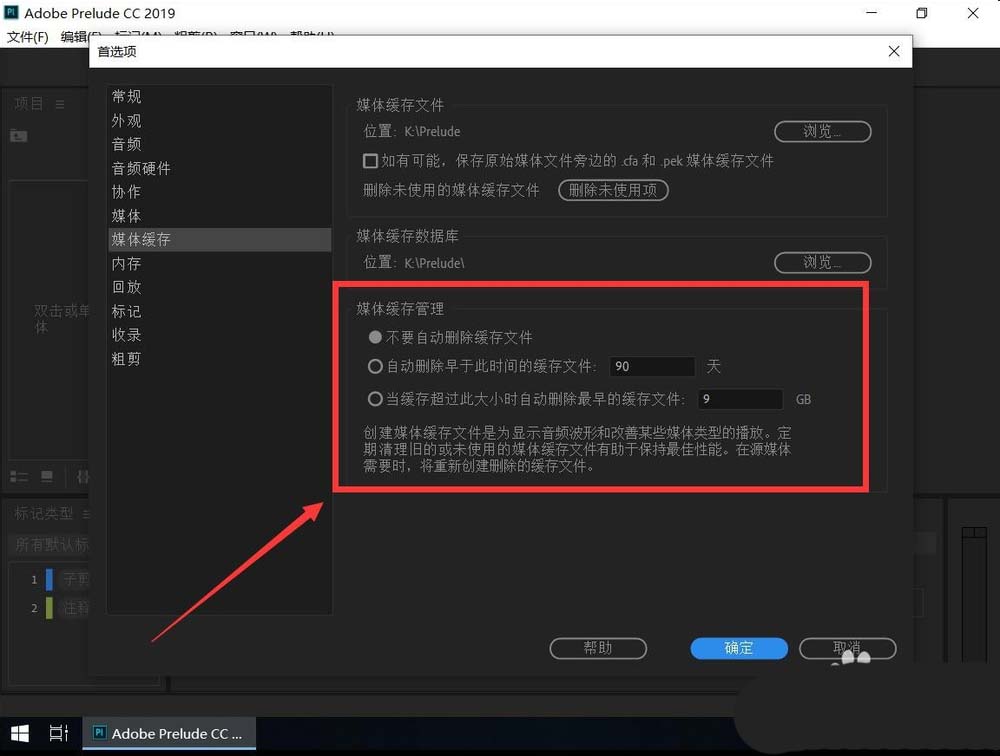Open the Project panel menu icon
This screenshot has height=756, width=1000.
click(60, 103)
